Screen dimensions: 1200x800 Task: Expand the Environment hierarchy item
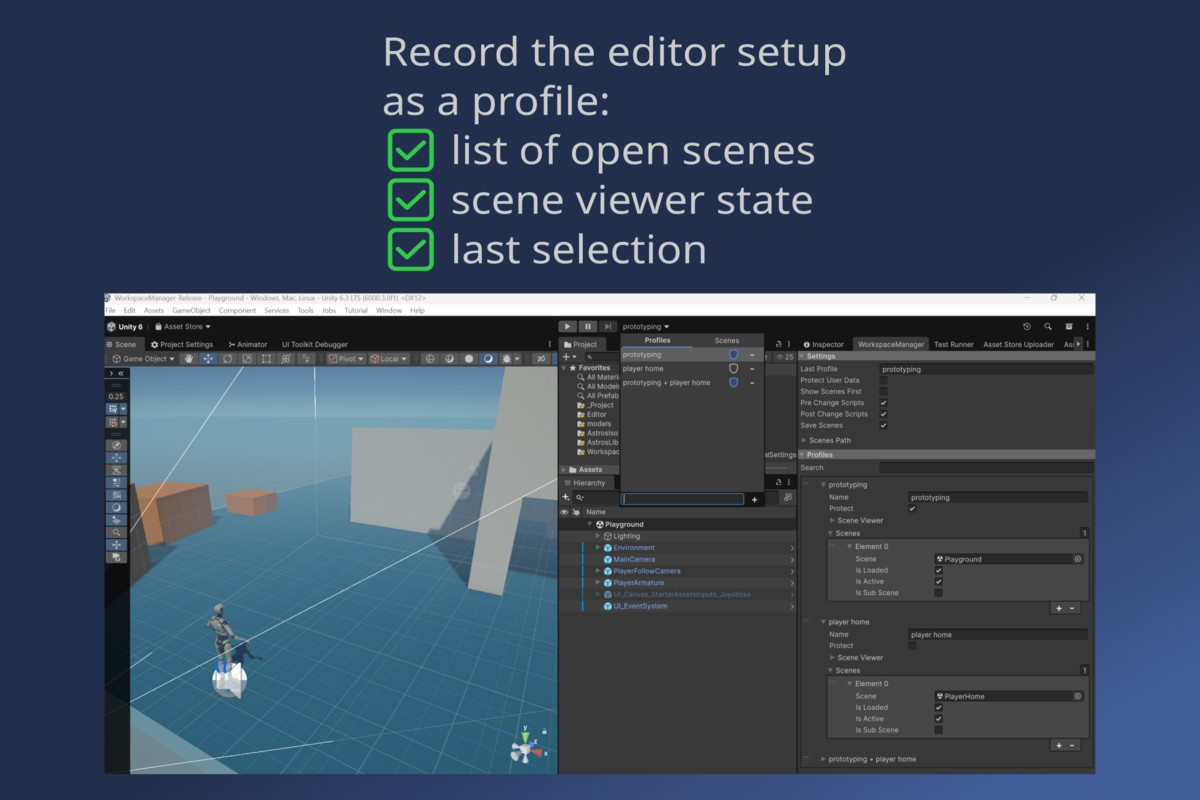[x=598, y=548]
